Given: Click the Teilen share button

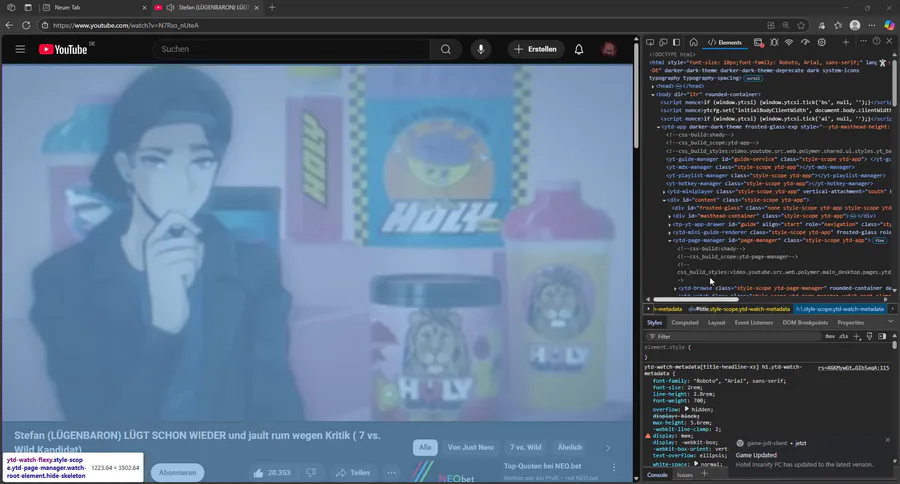Looking at the screenshot, I should click(x=354, y=473).
